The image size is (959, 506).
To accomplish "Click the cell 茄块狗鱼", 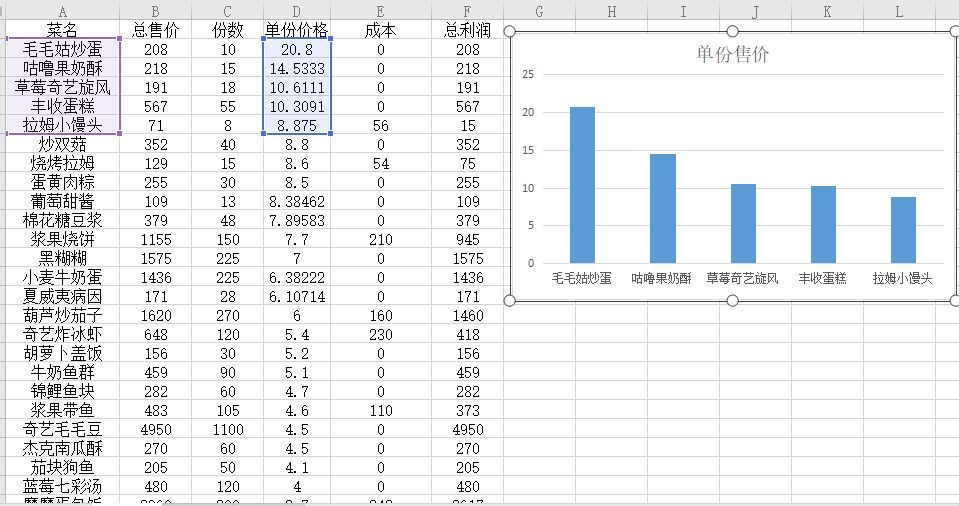I will [62, 467].
